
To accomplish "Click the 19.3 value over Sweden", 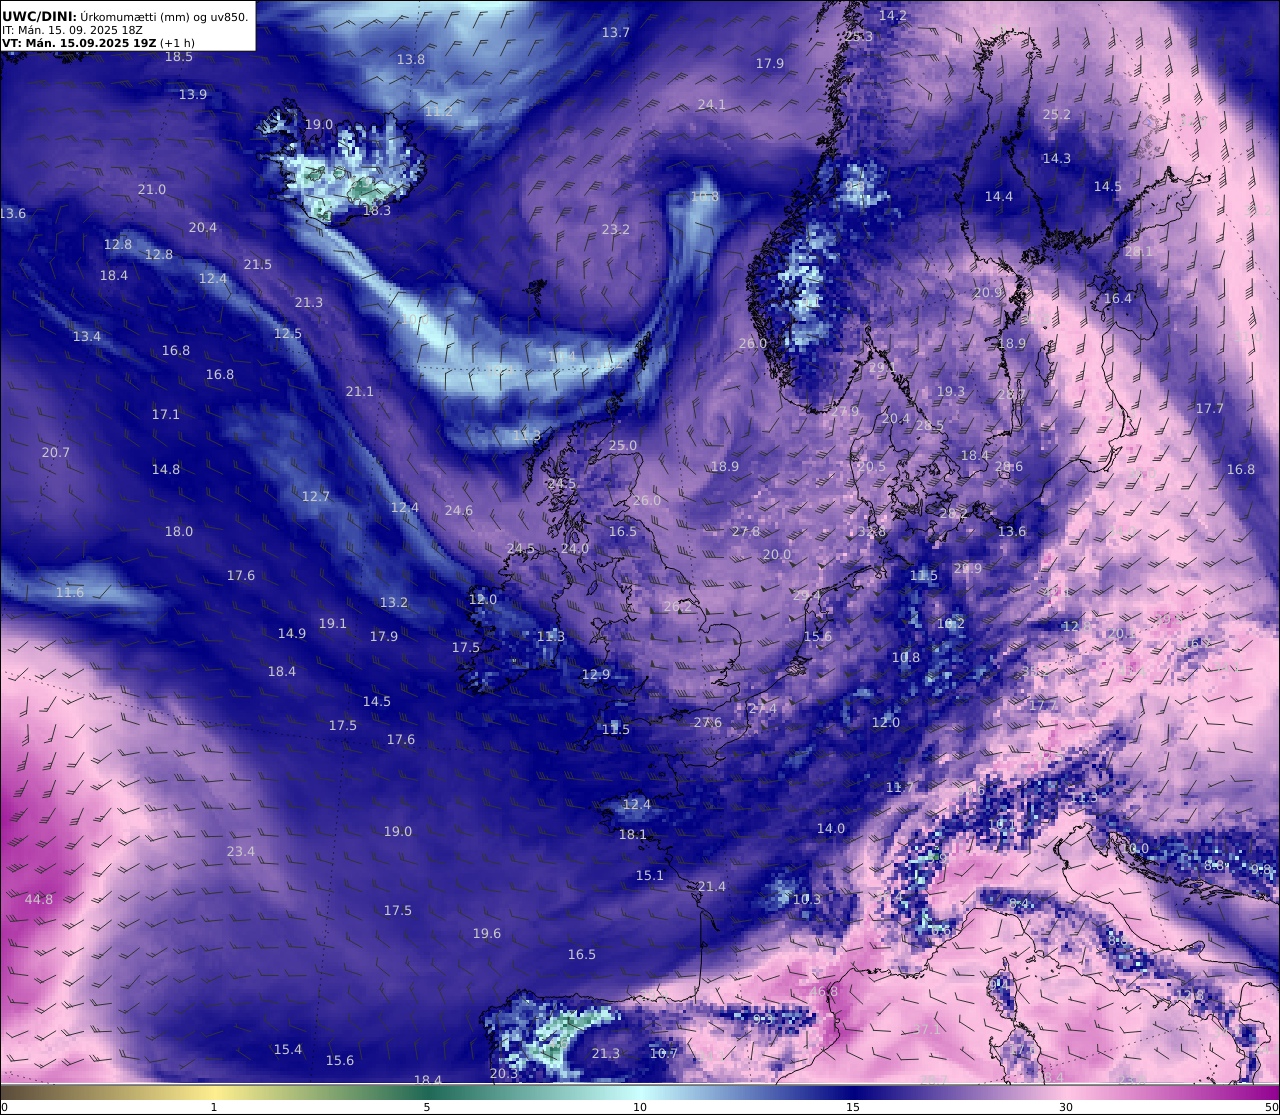I will click(x=950, y=392).
